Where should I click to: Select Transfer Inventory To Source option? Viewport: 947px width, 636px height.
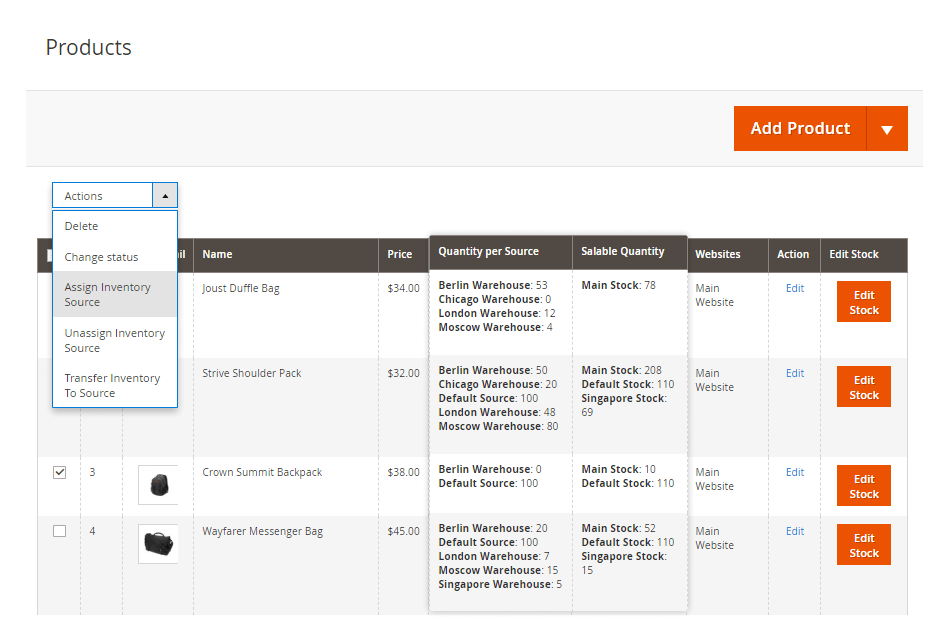pos(112,385)
